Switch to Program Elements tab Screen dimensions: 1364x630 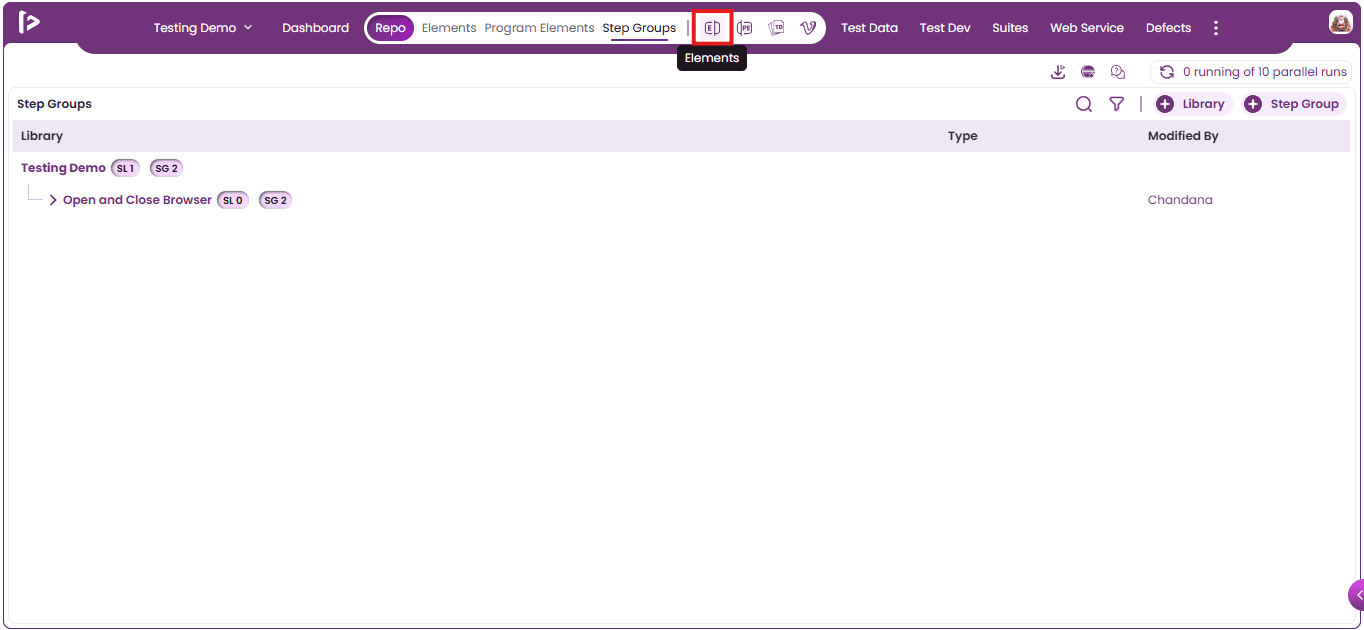tap(539, 28)
